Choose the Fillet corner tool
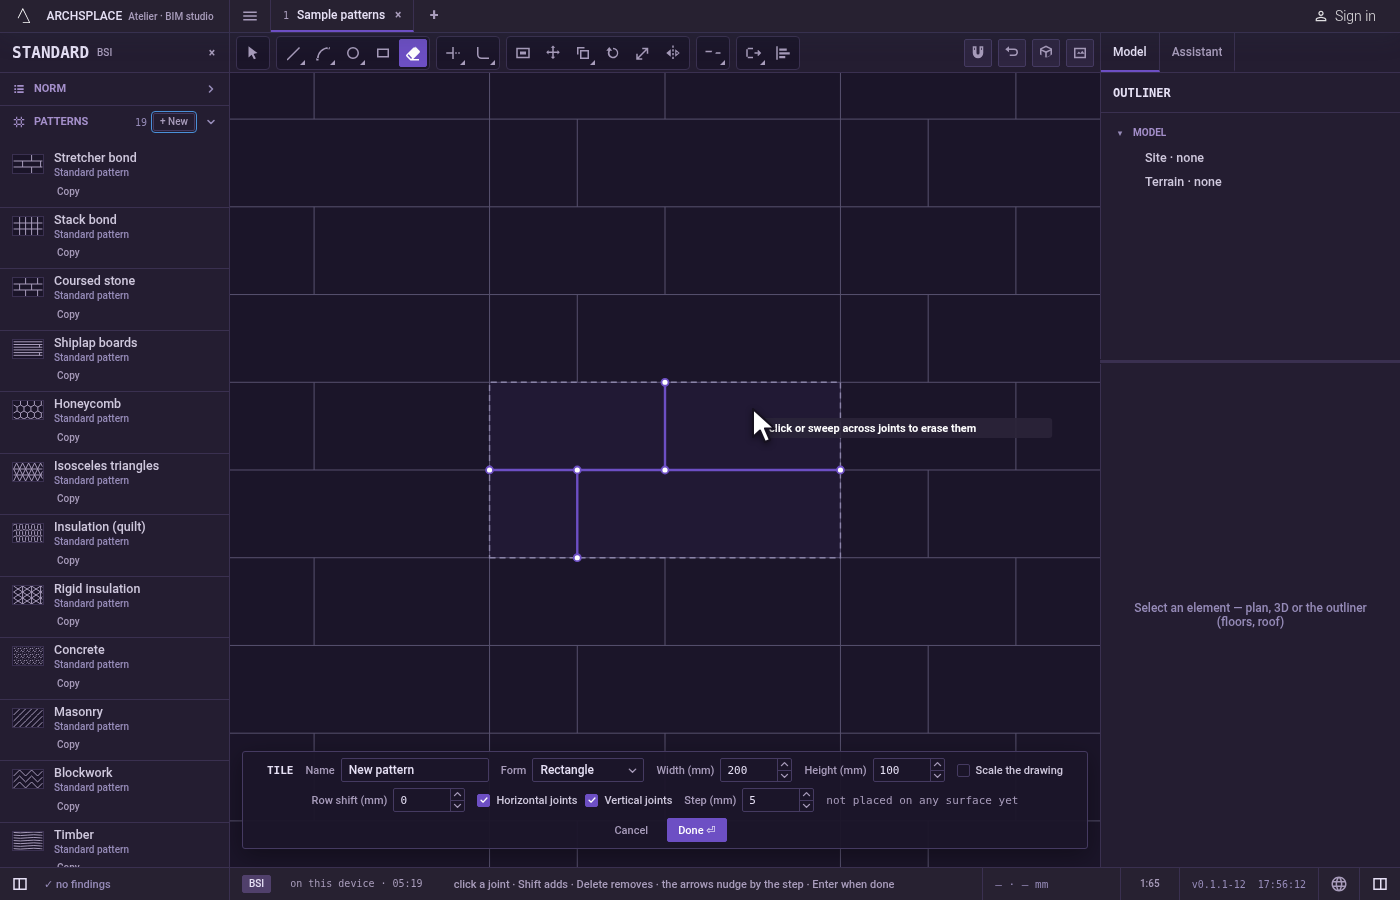1400x900 pixels. [x=483, y=53]
